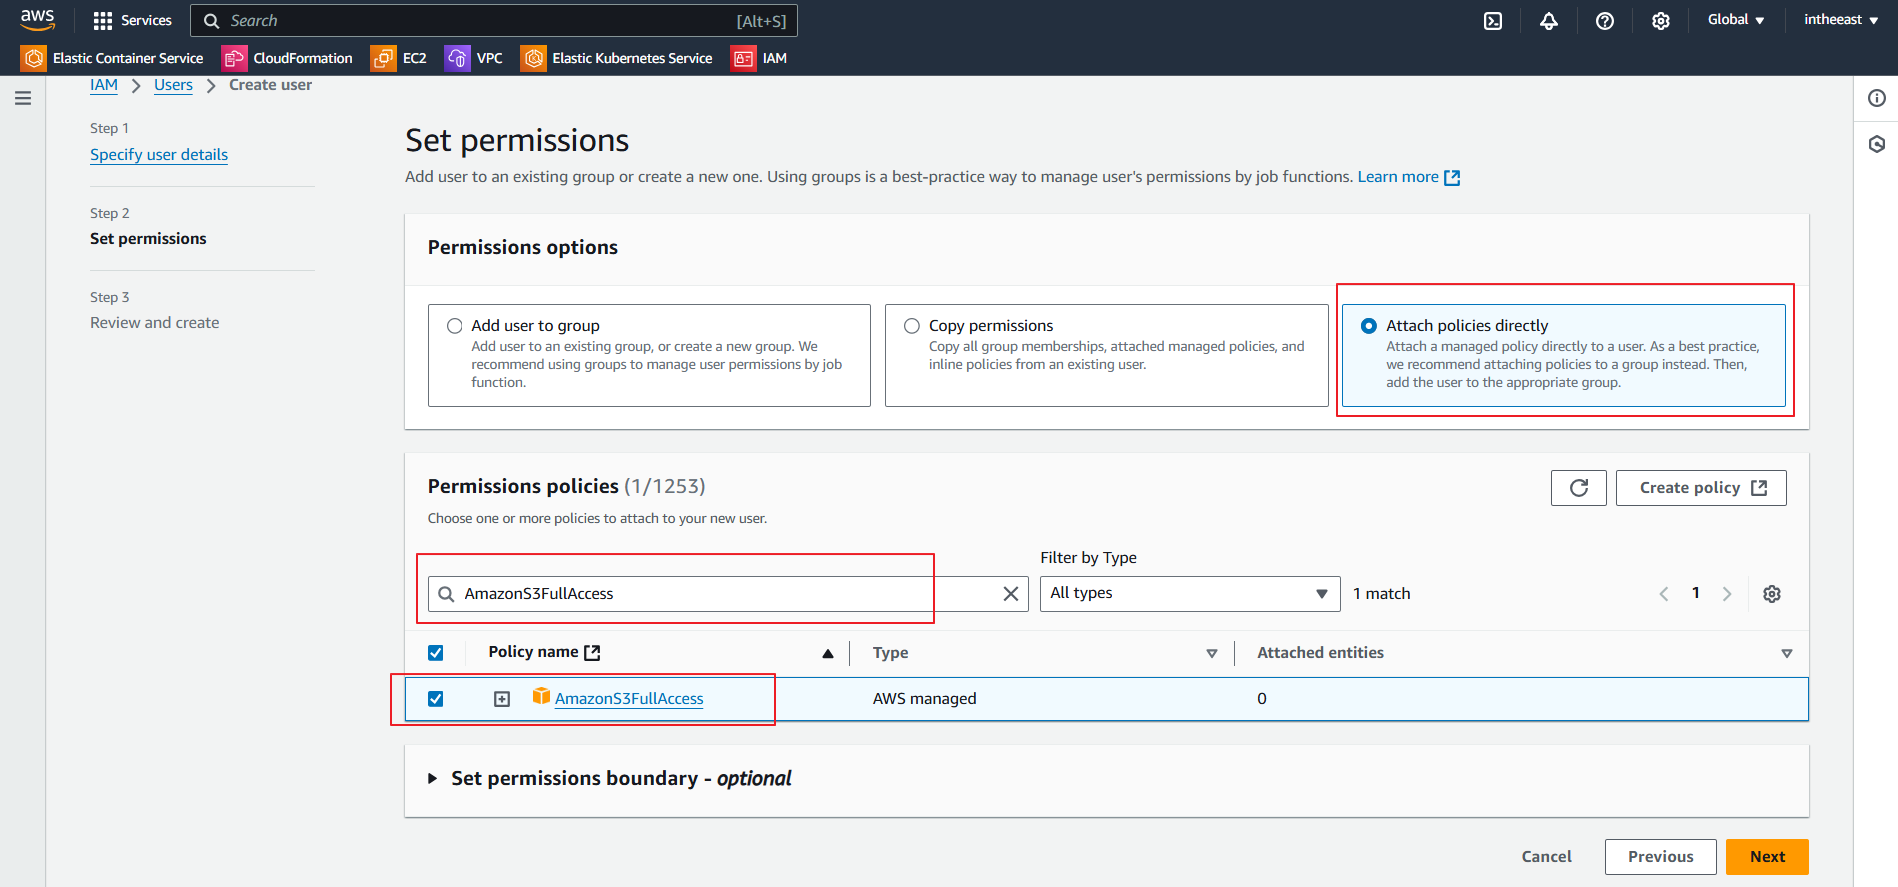Open EC2 shortcut in favorites bar
Image resolution: width=1898 pixels, height=887 pixels.
[400, 58]
